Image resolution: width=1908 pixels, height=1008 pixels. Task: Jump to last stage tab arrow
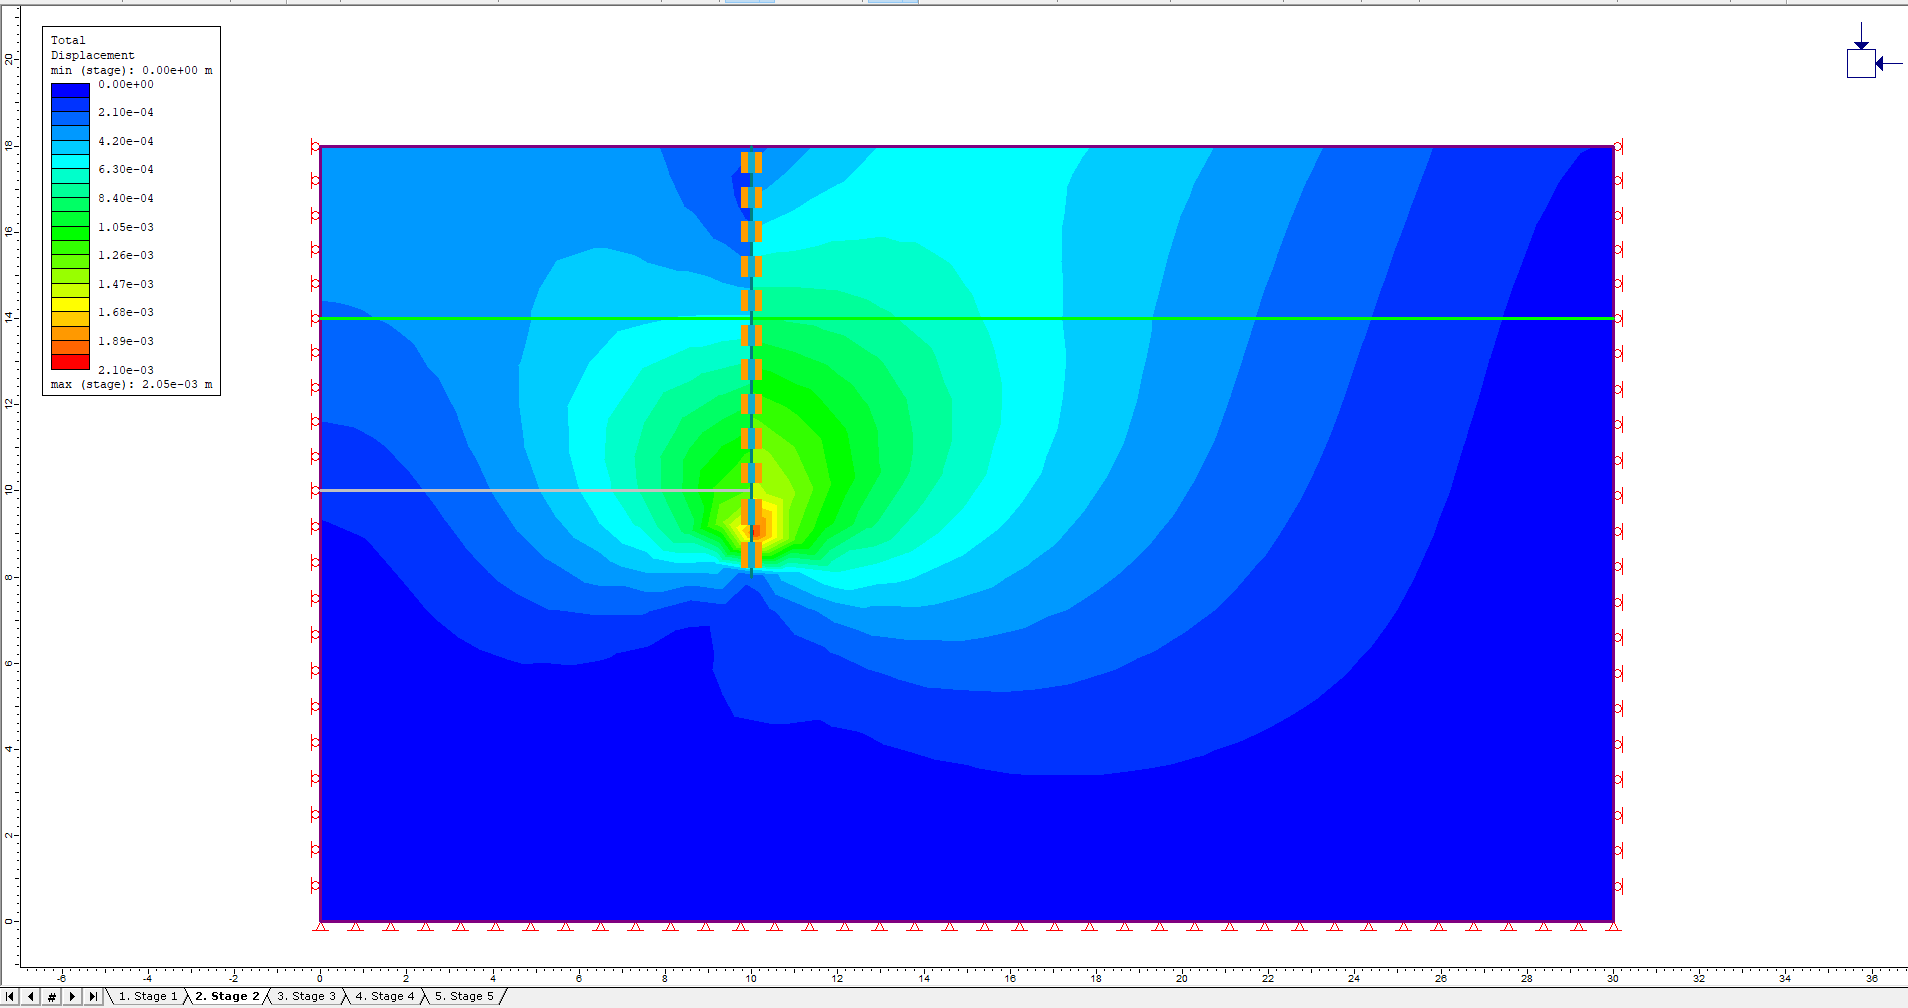[93, 996]
